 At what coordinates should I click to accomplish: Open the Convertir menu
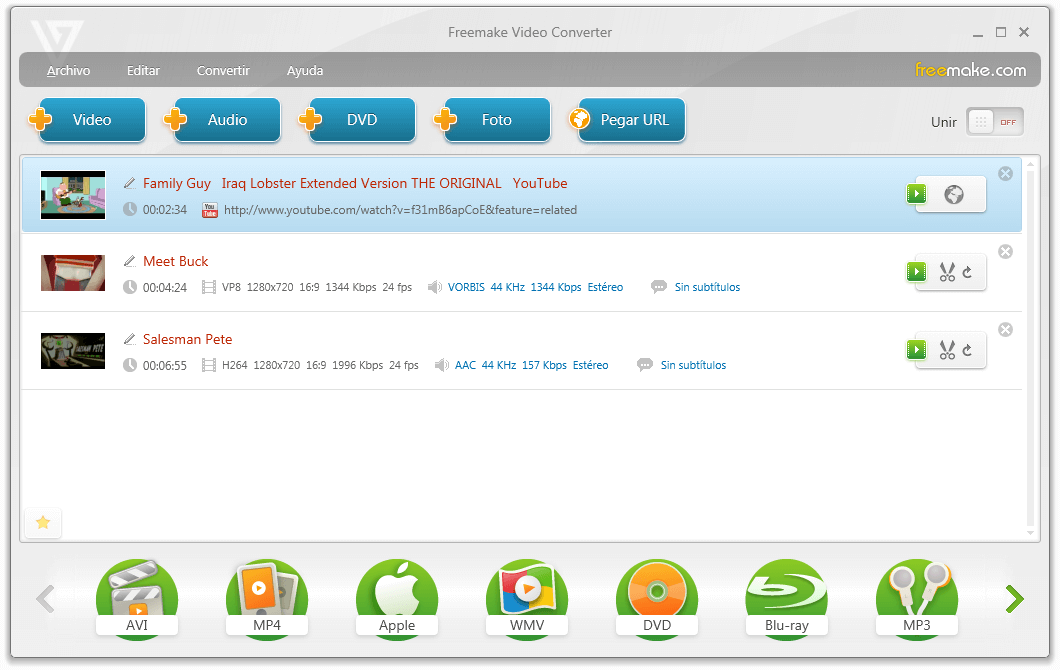click(x=223, y=70)
